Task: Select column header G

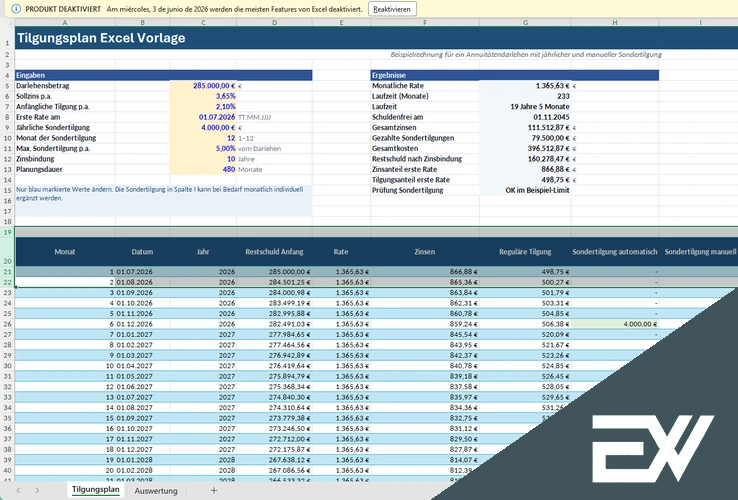Action: (x=525, y=22)
